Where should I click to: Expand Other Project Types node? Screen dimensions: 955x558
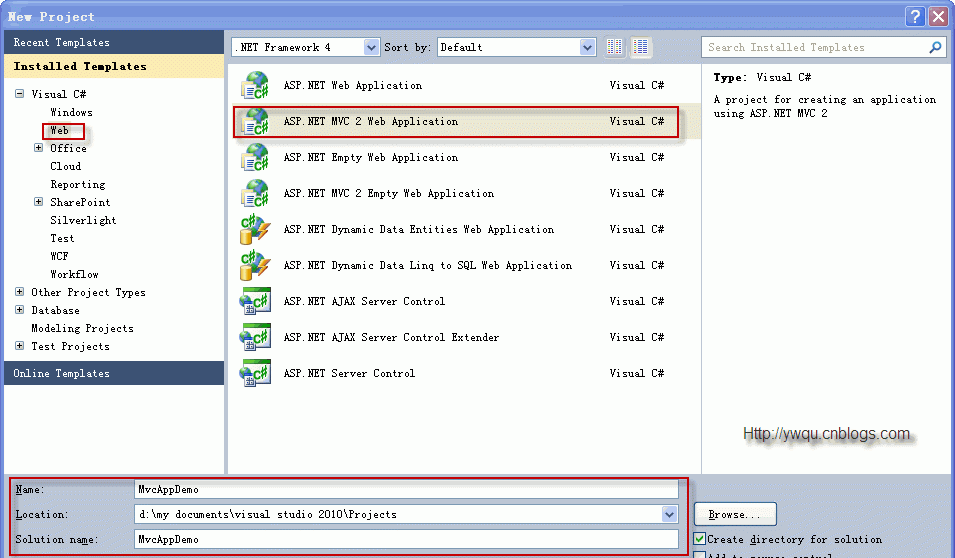coord(19,292)
